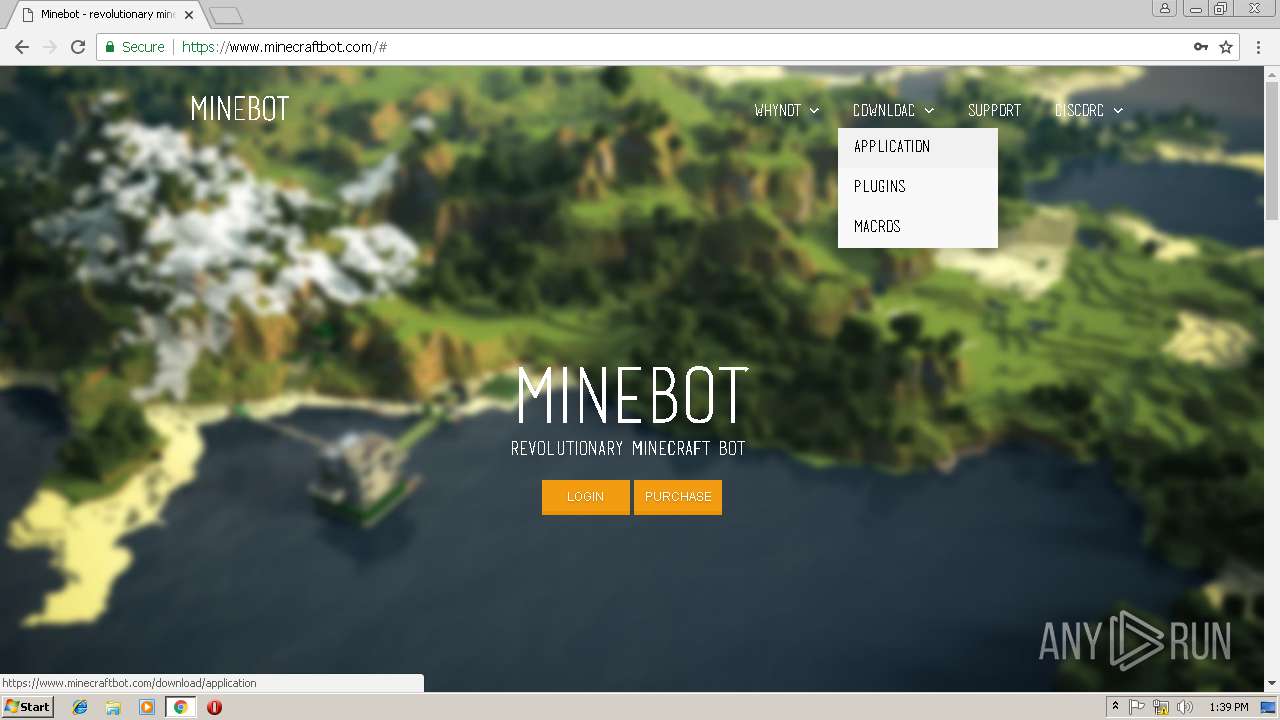Screen dimensions: 1280x720
Task: Click the green Secure padlock icon
Action: click(110, 47)
